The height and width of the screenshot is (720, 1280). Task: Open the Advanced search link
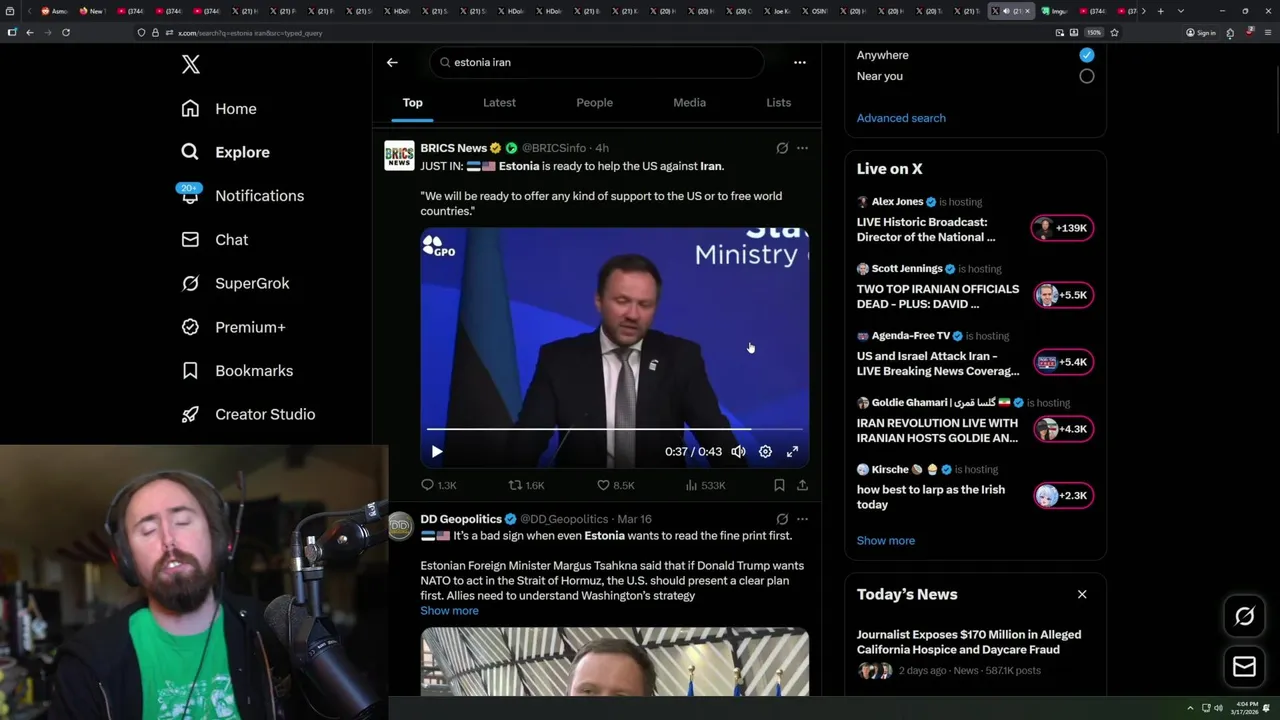(x=901, y=118)
